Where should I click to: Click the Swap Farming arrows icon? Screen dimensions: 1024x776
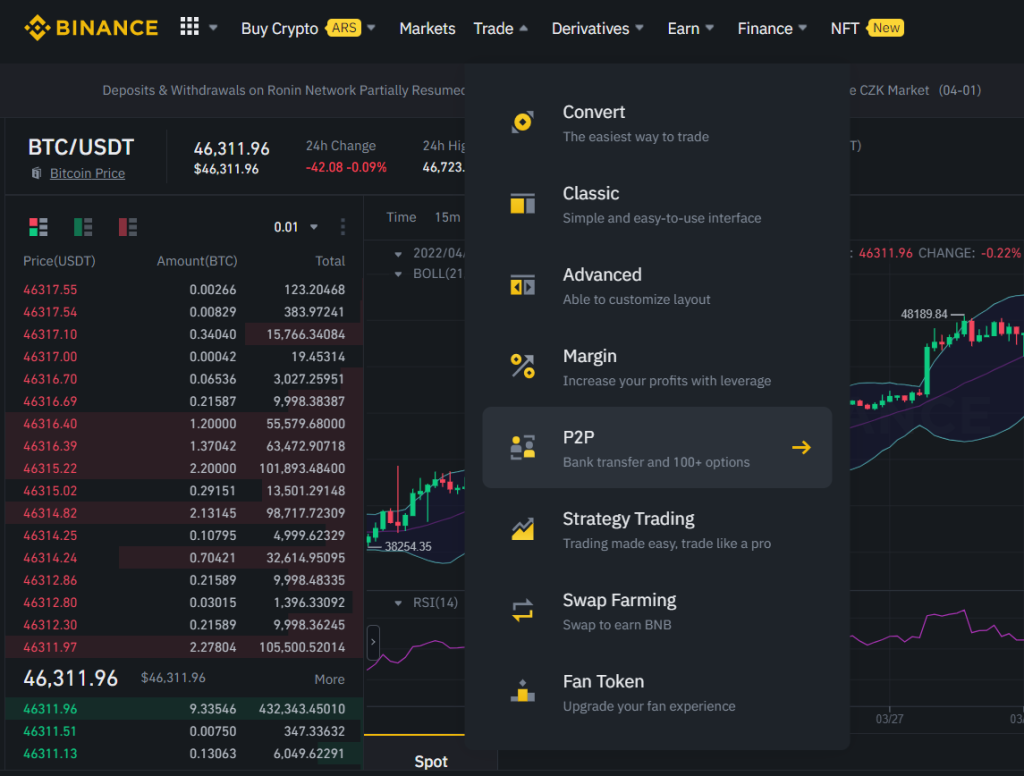522,610
